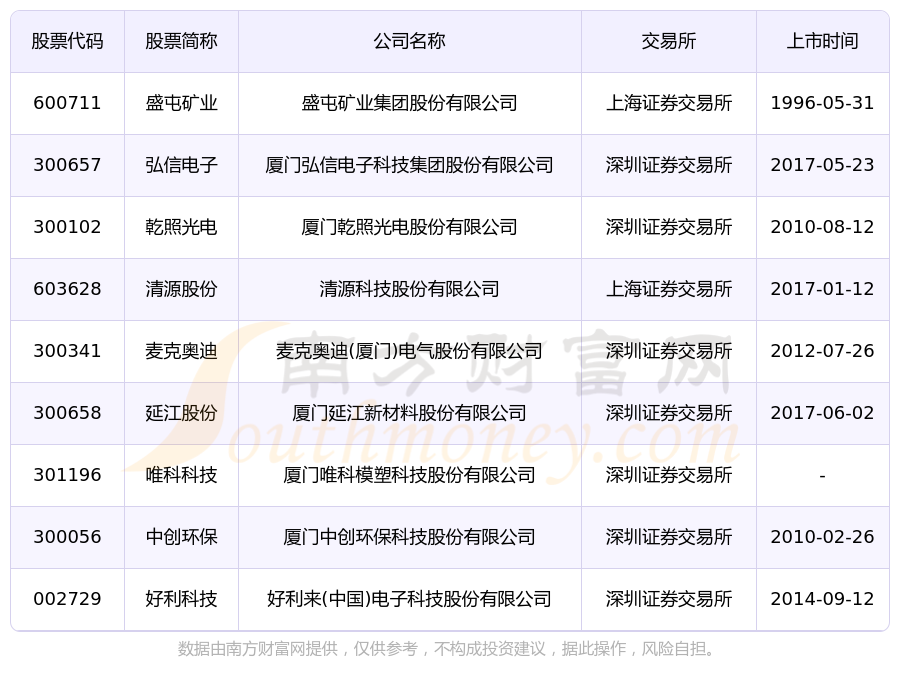Click company 厦门唯科模塑科技股份有限公司
Viewport: 900px width, 676px height.
tap(409, 475)
